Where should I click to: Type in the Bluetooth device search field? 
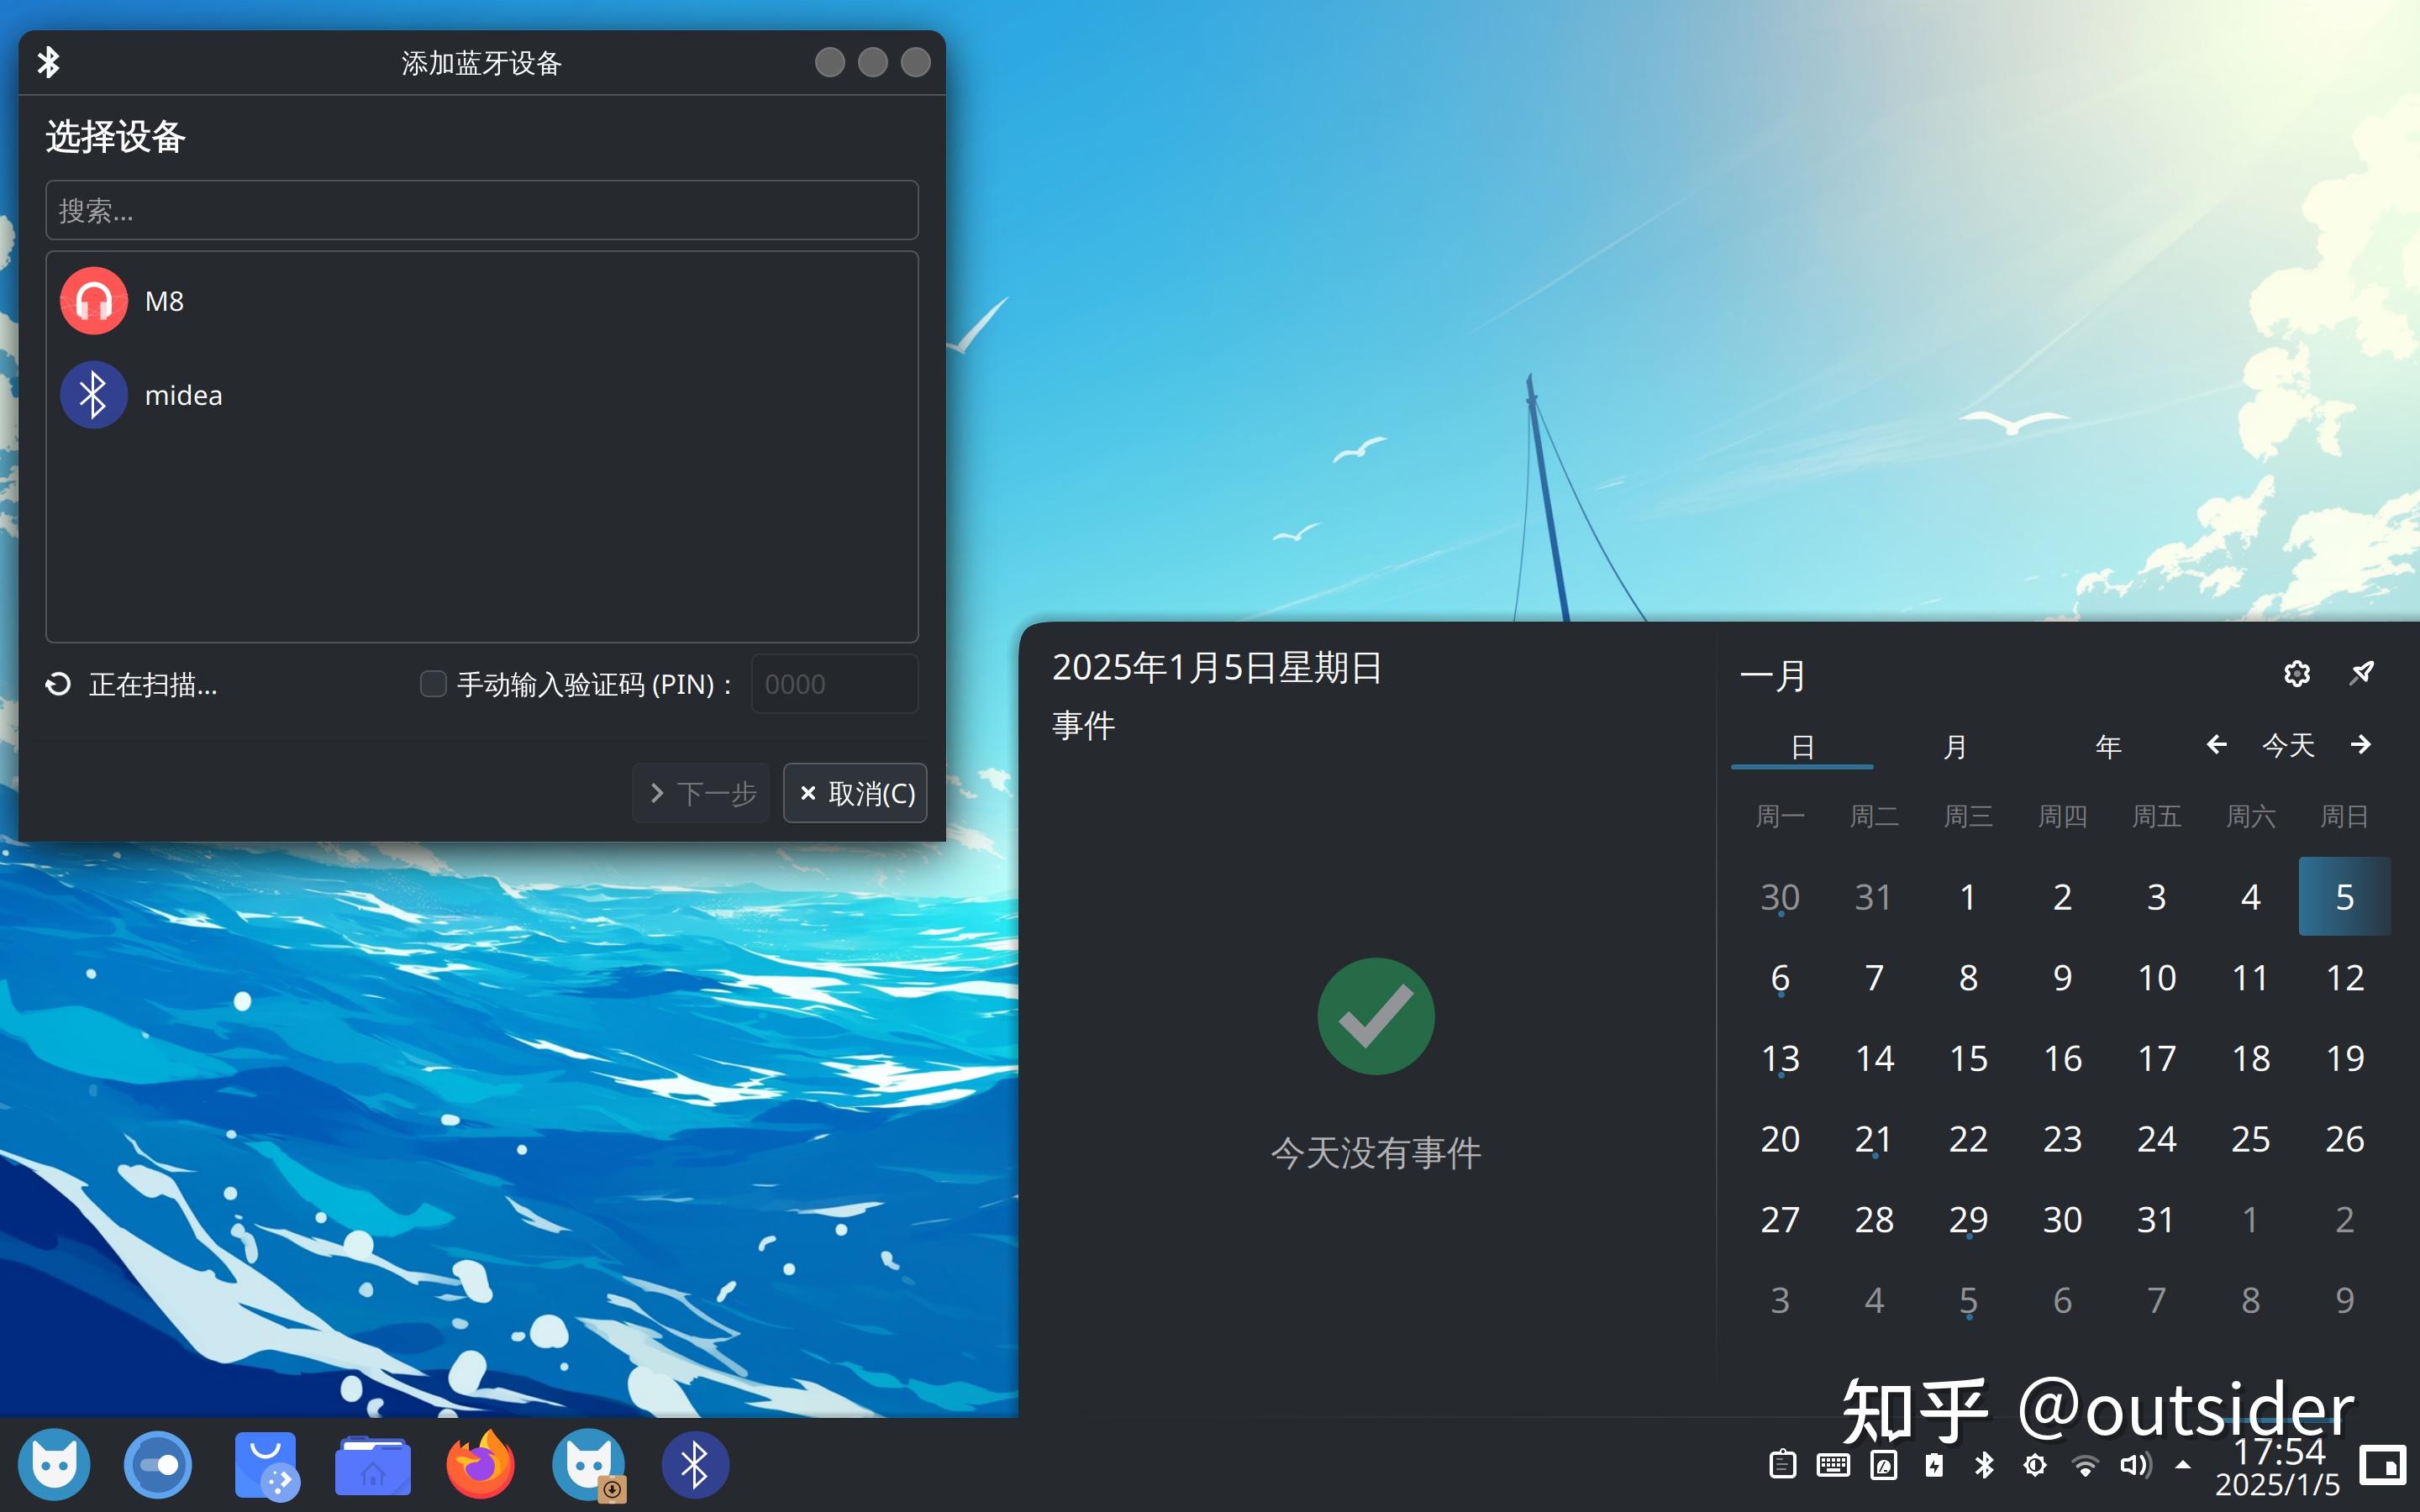point(481,210)
